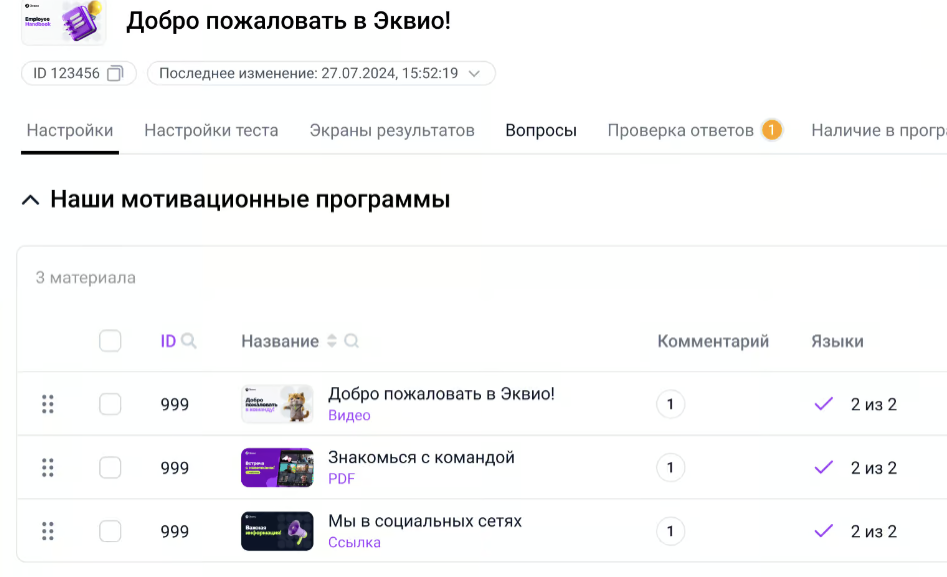This screenshot has width=947, height=577.
Task: Open search in the ID column
Action: pyautogui.click(x=189, y=341)
